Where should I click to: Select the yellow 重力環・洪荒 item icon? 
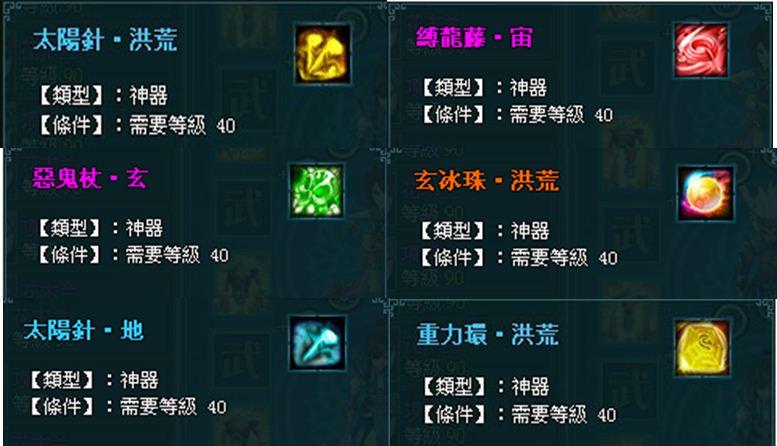tap(702, 347)
